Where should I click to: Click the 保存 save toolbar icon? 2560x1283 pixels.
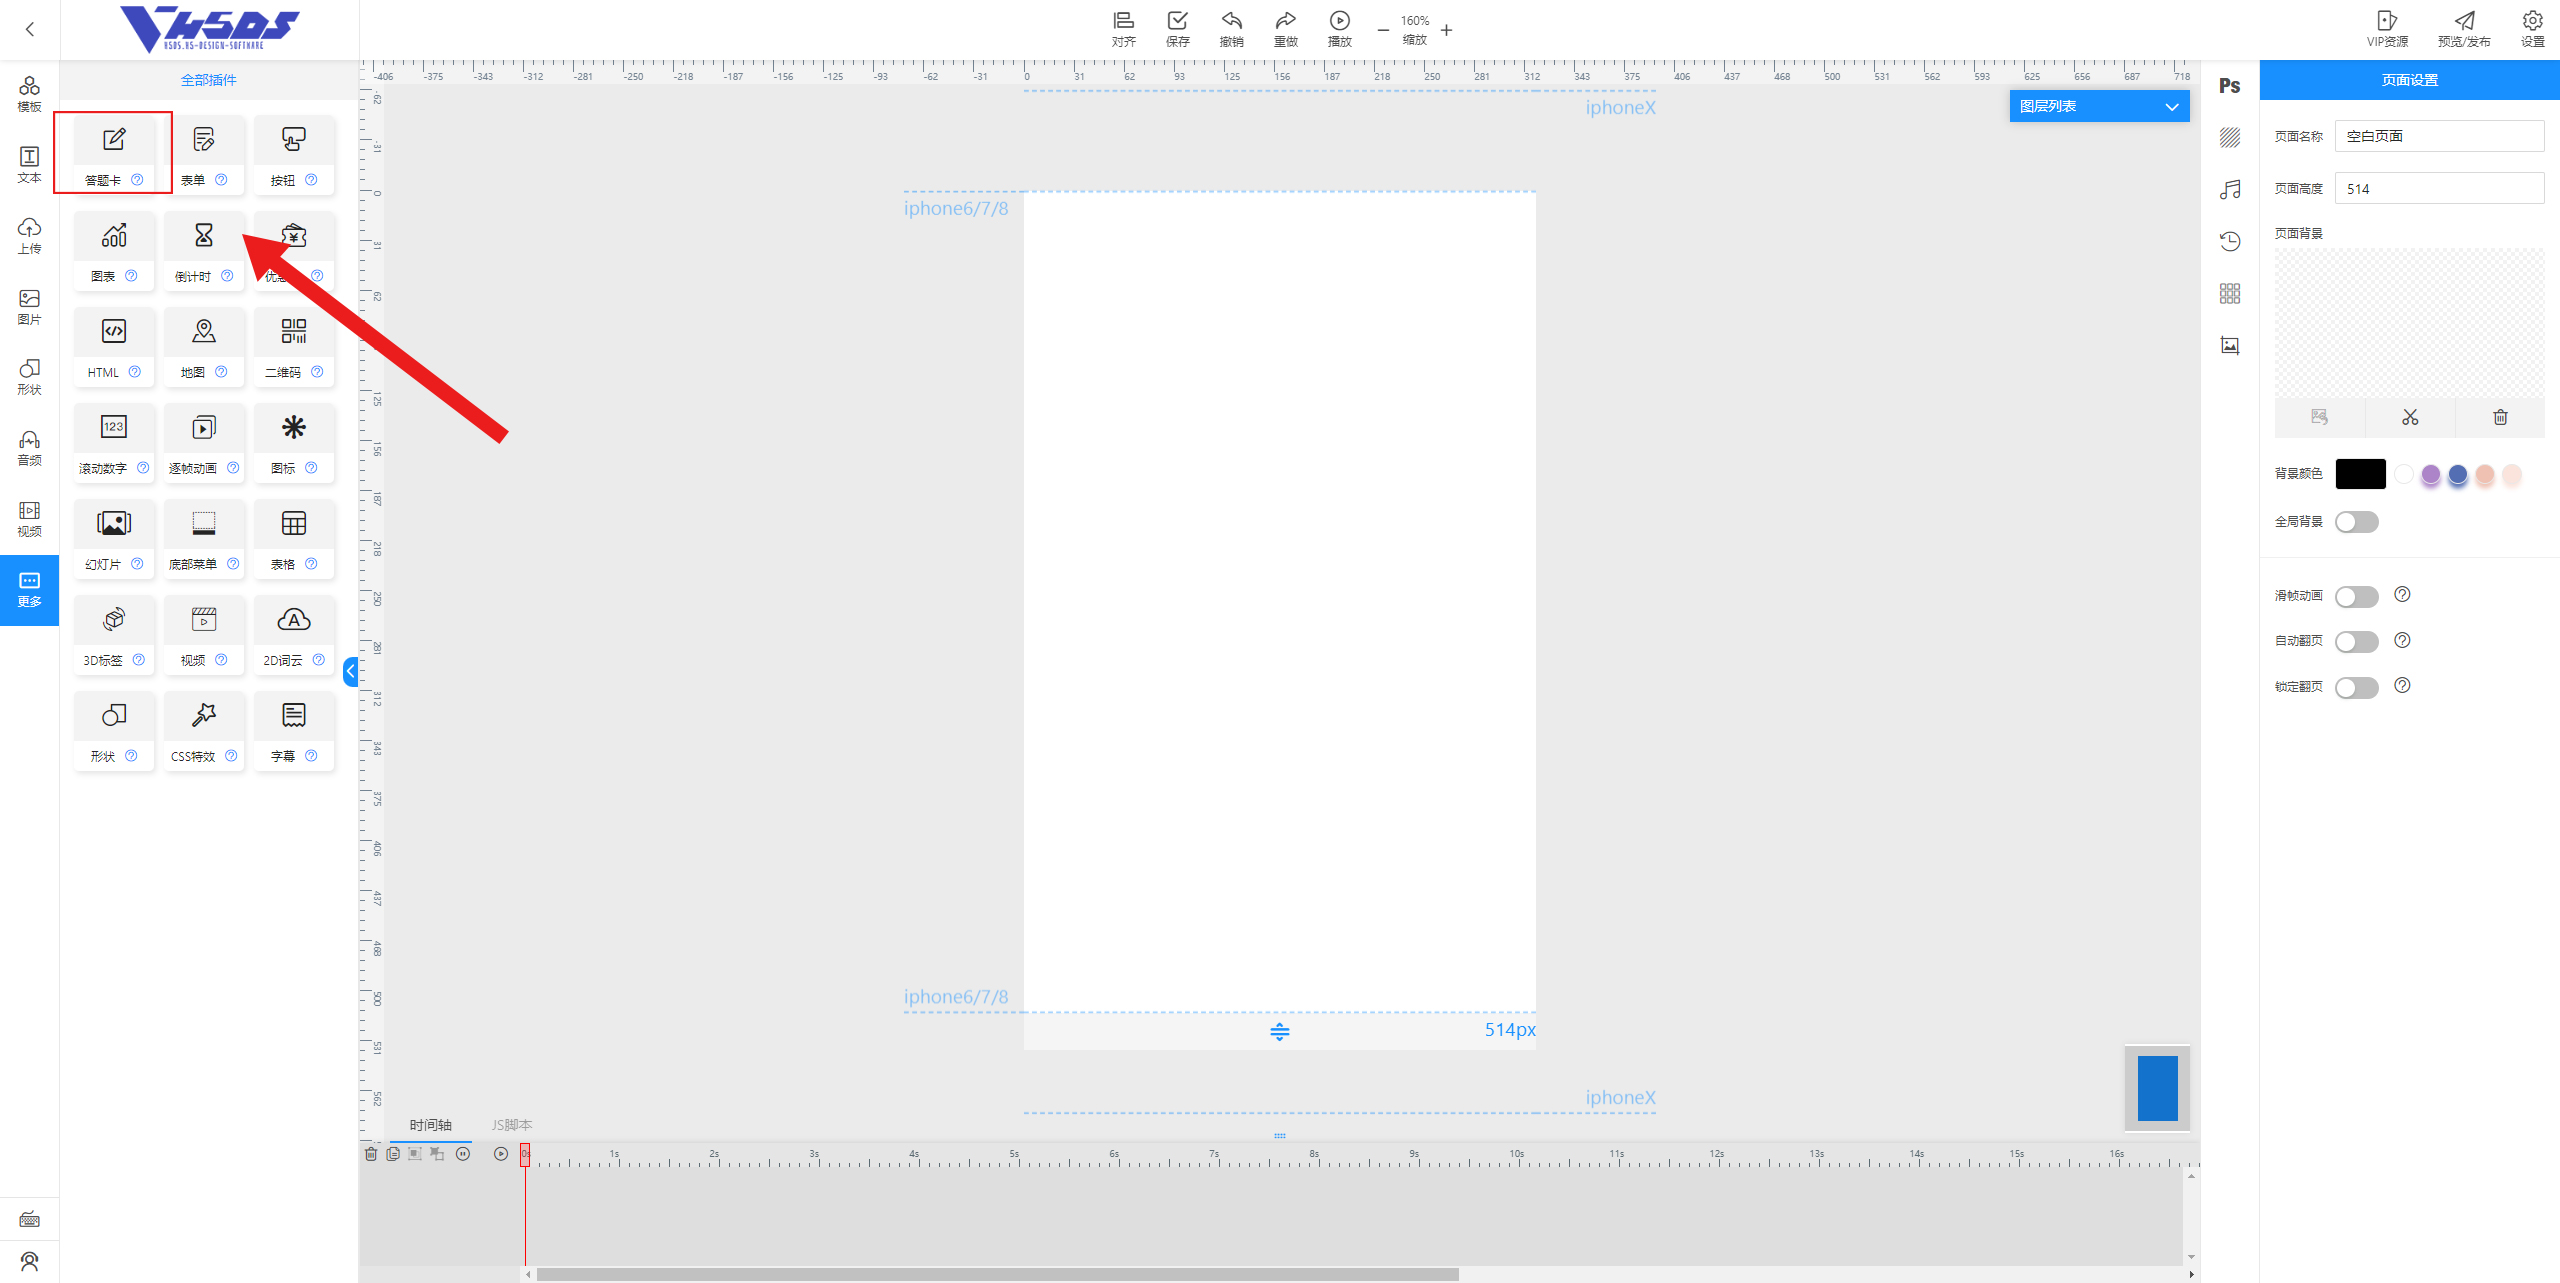[x=1178, y=28]
